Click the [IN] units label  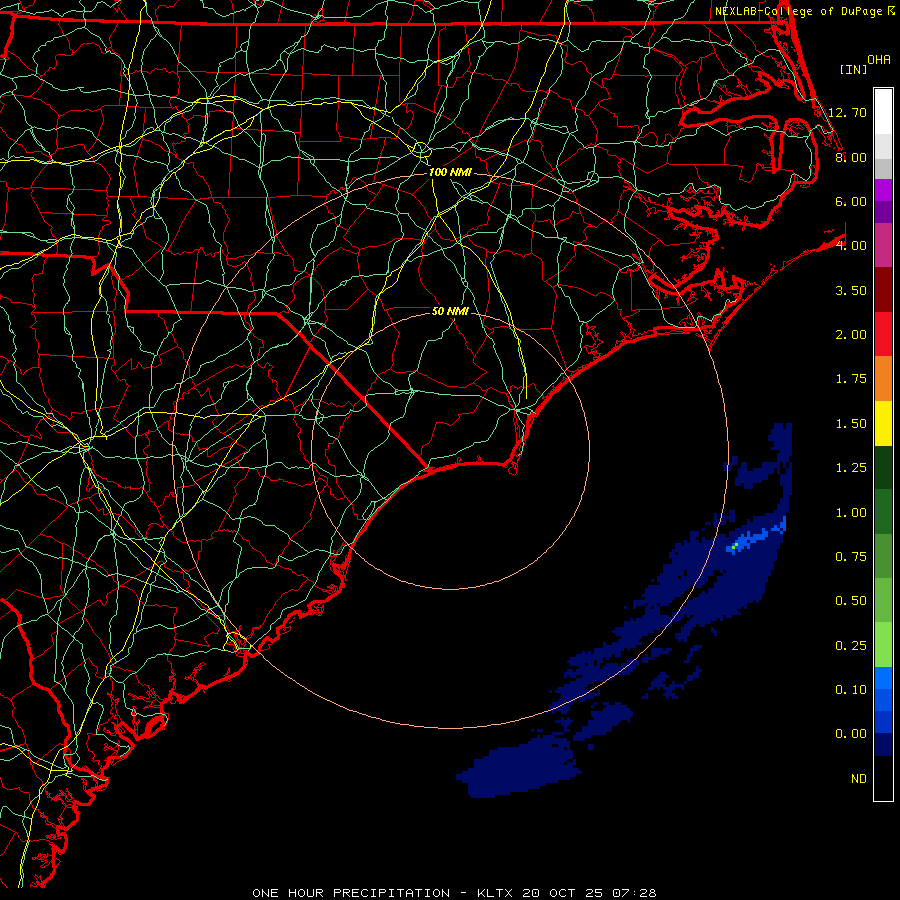click(854, 69)
